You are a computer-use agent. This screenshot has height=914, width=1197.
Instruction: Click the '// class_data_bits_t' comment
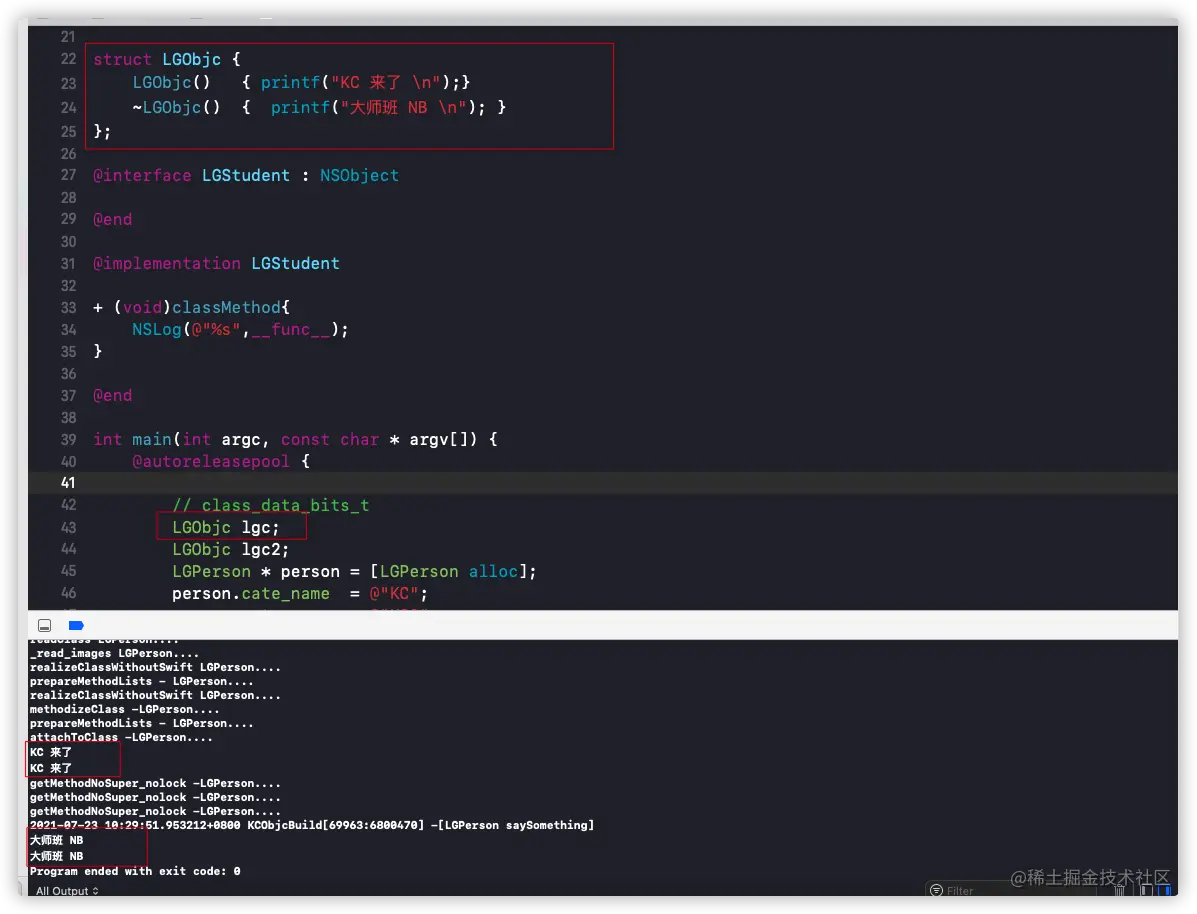point(271,505)
